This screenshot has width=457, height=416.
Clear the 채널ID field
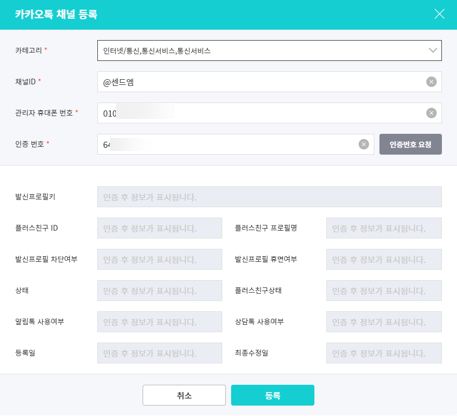click(x=431, y=82)
